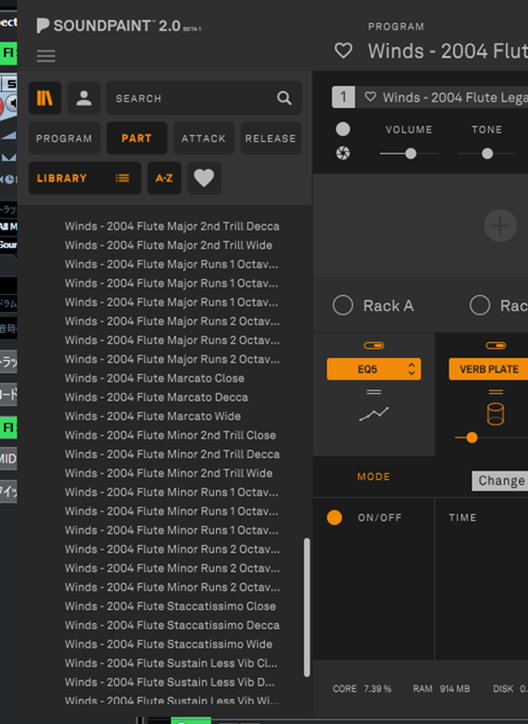Click the library list scrollbar
Viewport: 528px width, 724px height.
[x=307, y=607]
